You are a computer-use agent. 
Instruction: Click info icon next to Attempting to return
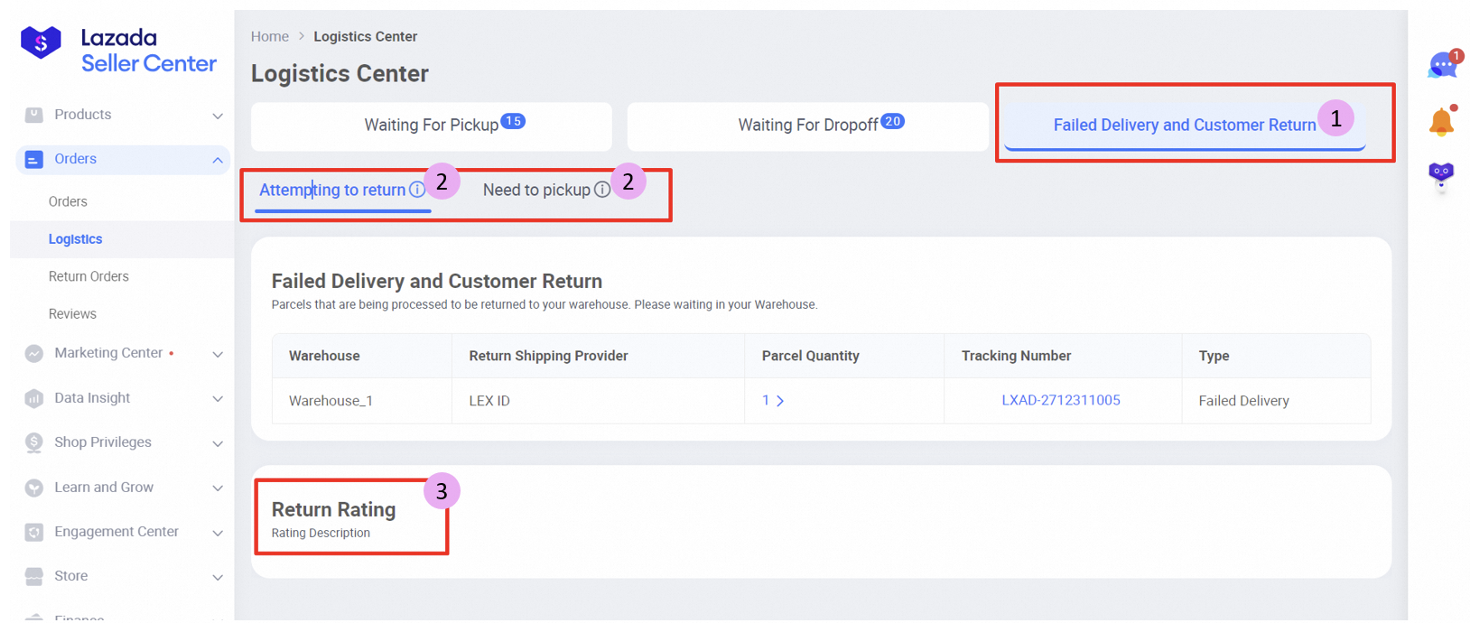click(417, 190)
